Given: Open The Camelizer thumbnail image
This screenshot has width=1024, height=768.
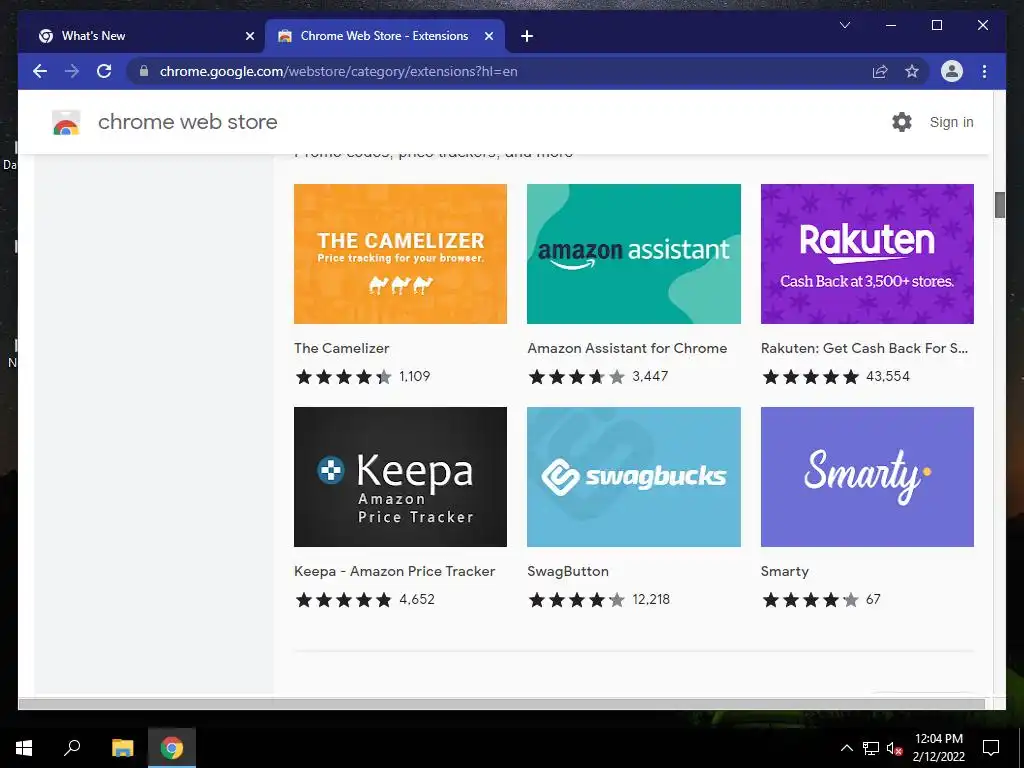Looking at the screenshot, I should click(400, 253).
